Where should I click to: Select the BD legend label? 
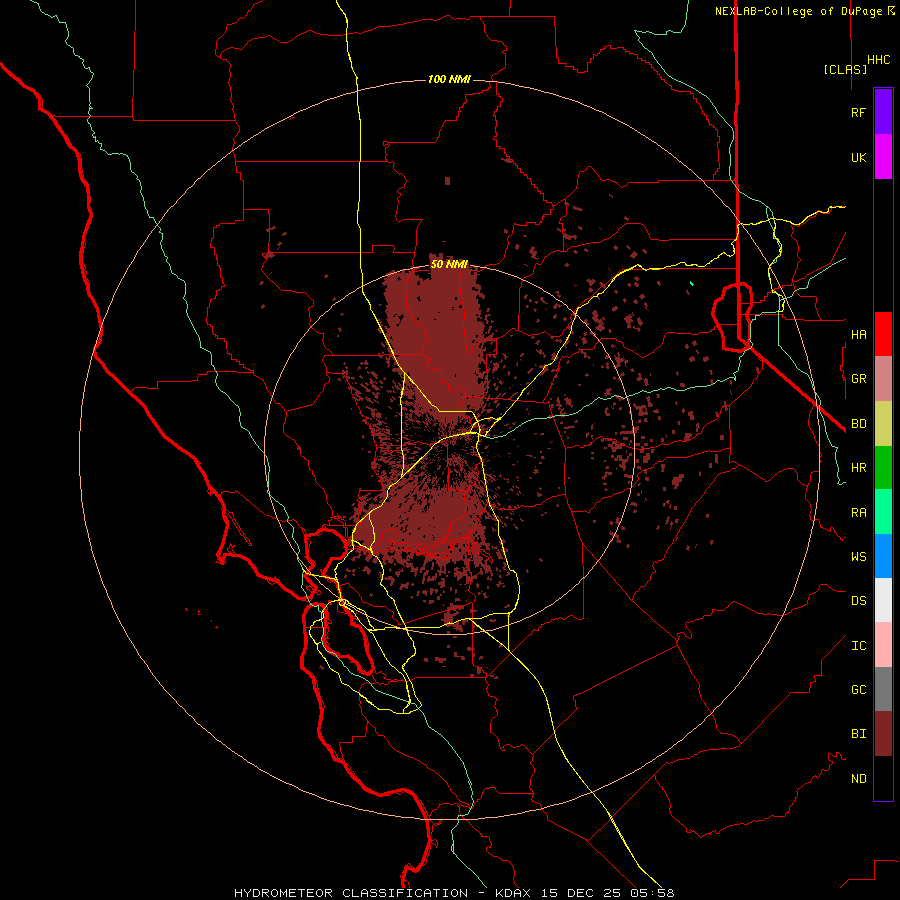coord(858,424)
